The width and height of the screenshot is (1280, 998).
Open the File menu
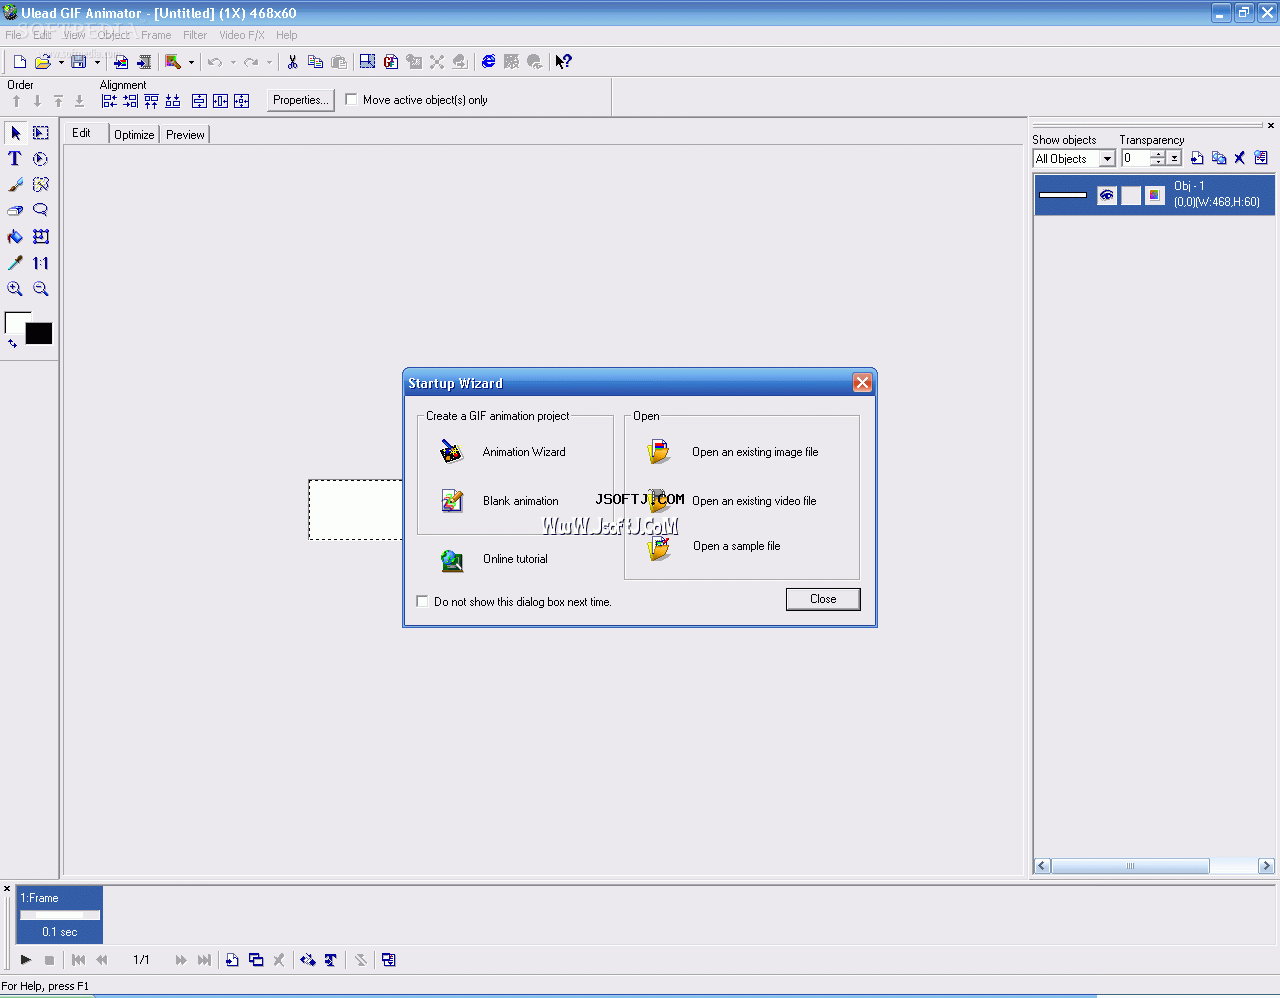[12, 35]
